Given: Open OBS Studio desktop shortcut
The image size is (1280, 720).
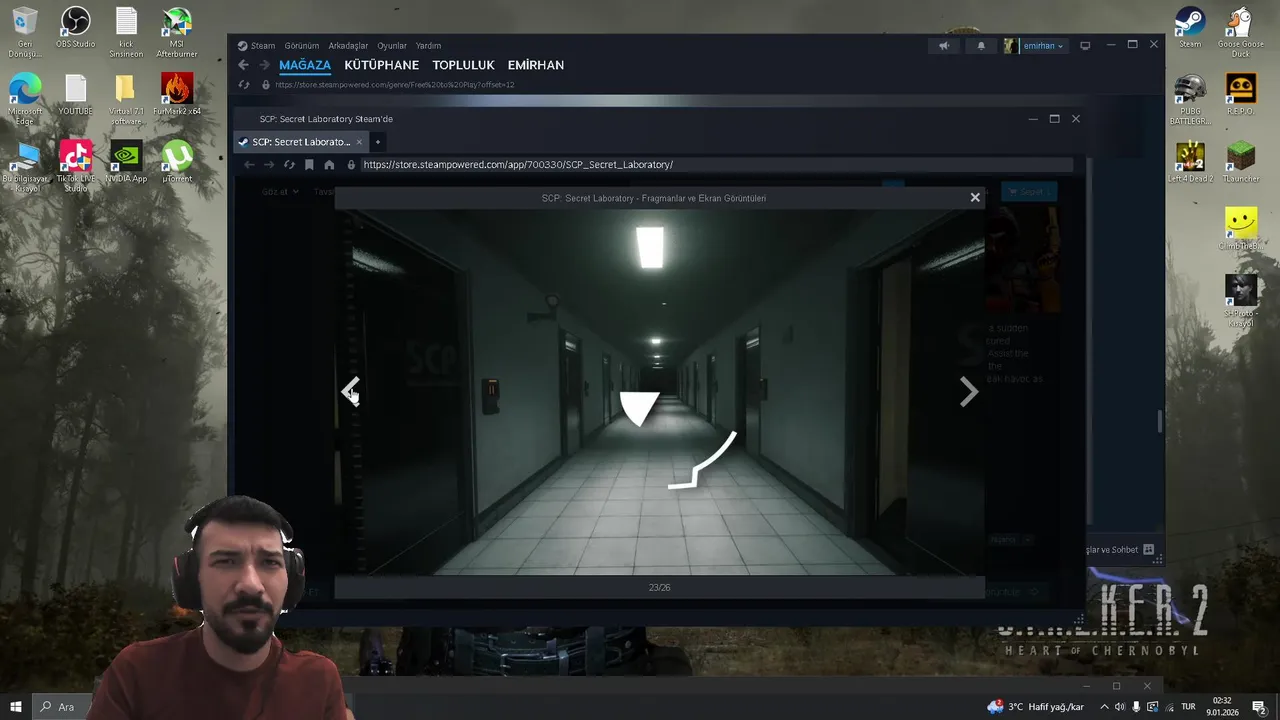Looking at the screenshot, I should [x=75, y=28].
